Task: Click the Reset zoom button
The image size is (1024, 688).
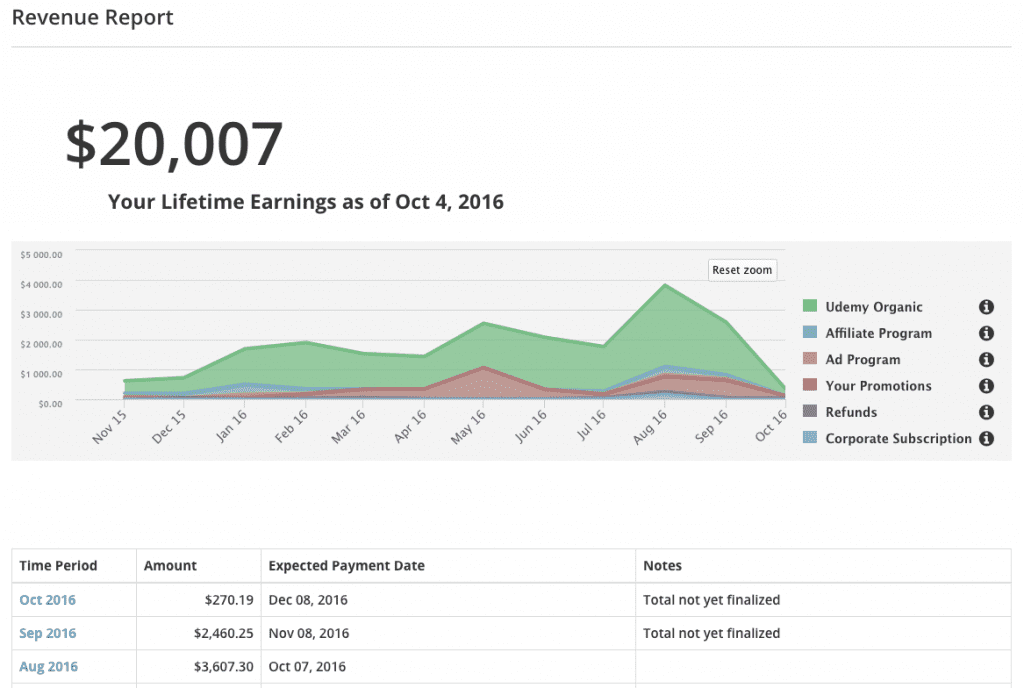Action: click(742, 269)
